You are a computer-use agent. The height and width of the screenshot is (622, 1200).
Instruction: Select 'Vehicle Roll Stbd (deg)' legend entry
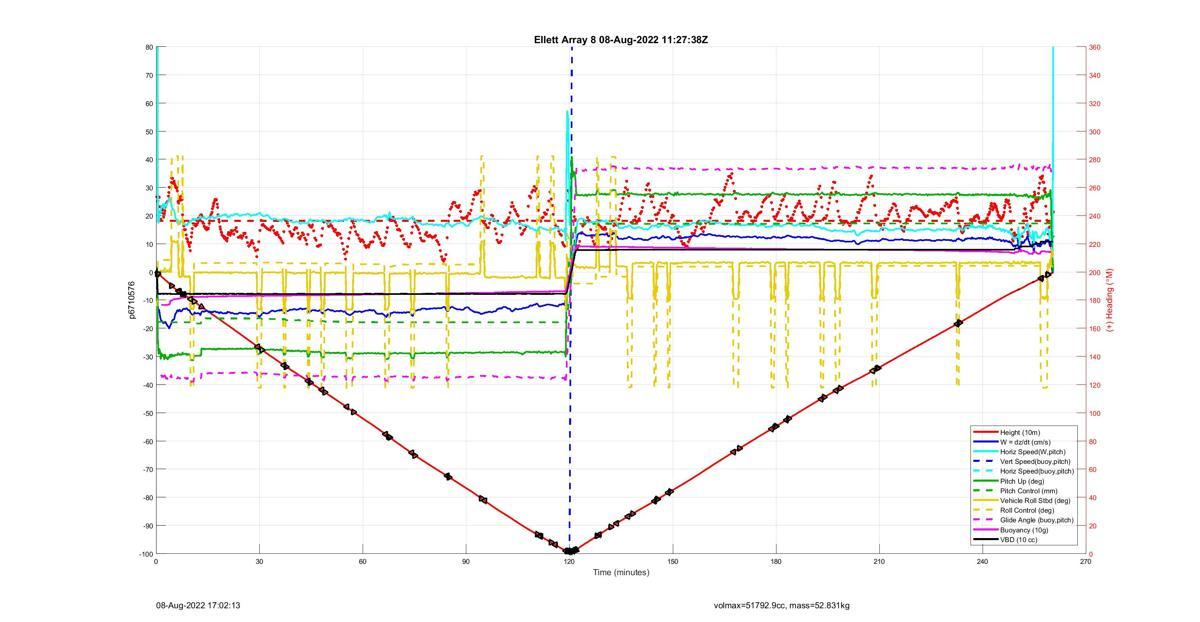tap(1035, 501)
